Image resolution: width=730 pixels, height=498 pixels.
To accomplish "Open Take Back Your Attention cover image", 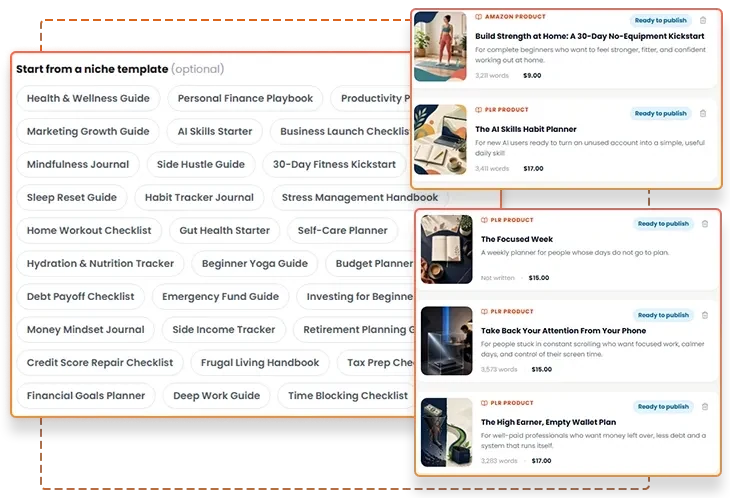I will click(x=446, y=341).
